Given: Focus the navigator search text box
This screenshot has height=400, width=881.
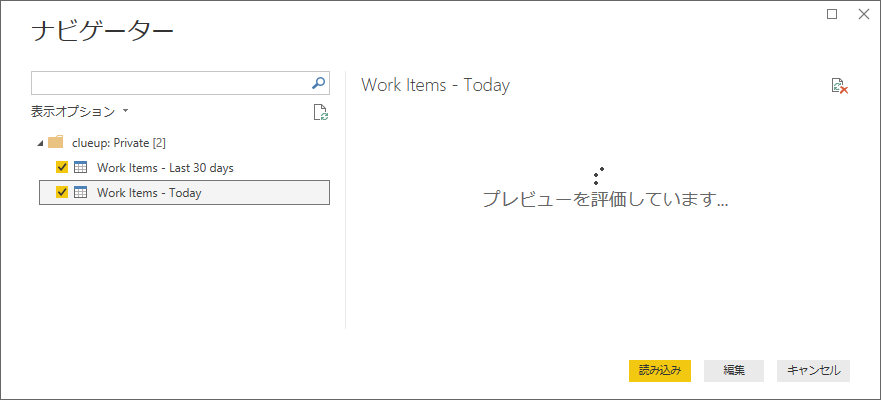Looking at the screenshot, I should click(170, 83).
